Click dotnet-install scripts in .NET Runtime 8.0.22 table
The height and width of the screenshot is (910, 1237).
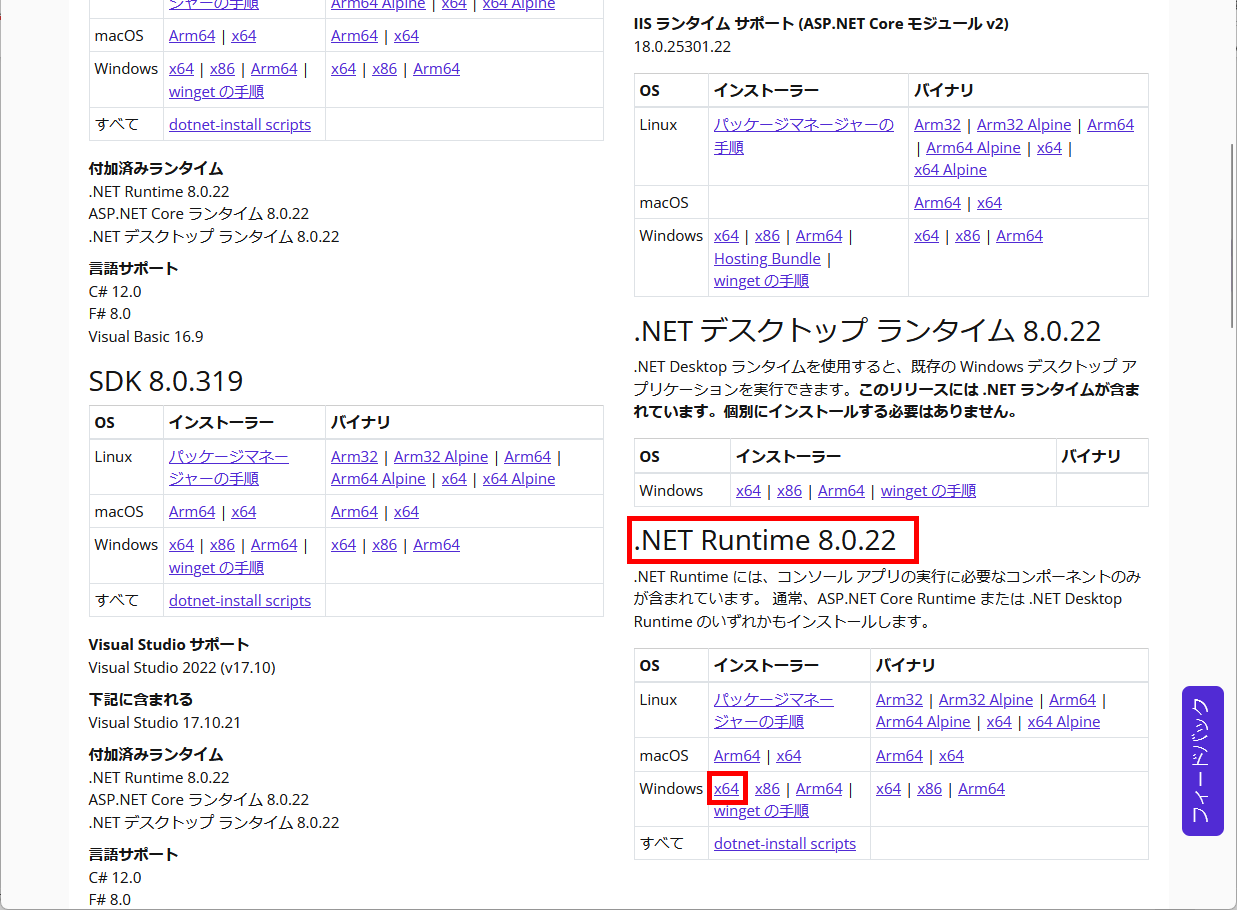[x=784, y=844]
